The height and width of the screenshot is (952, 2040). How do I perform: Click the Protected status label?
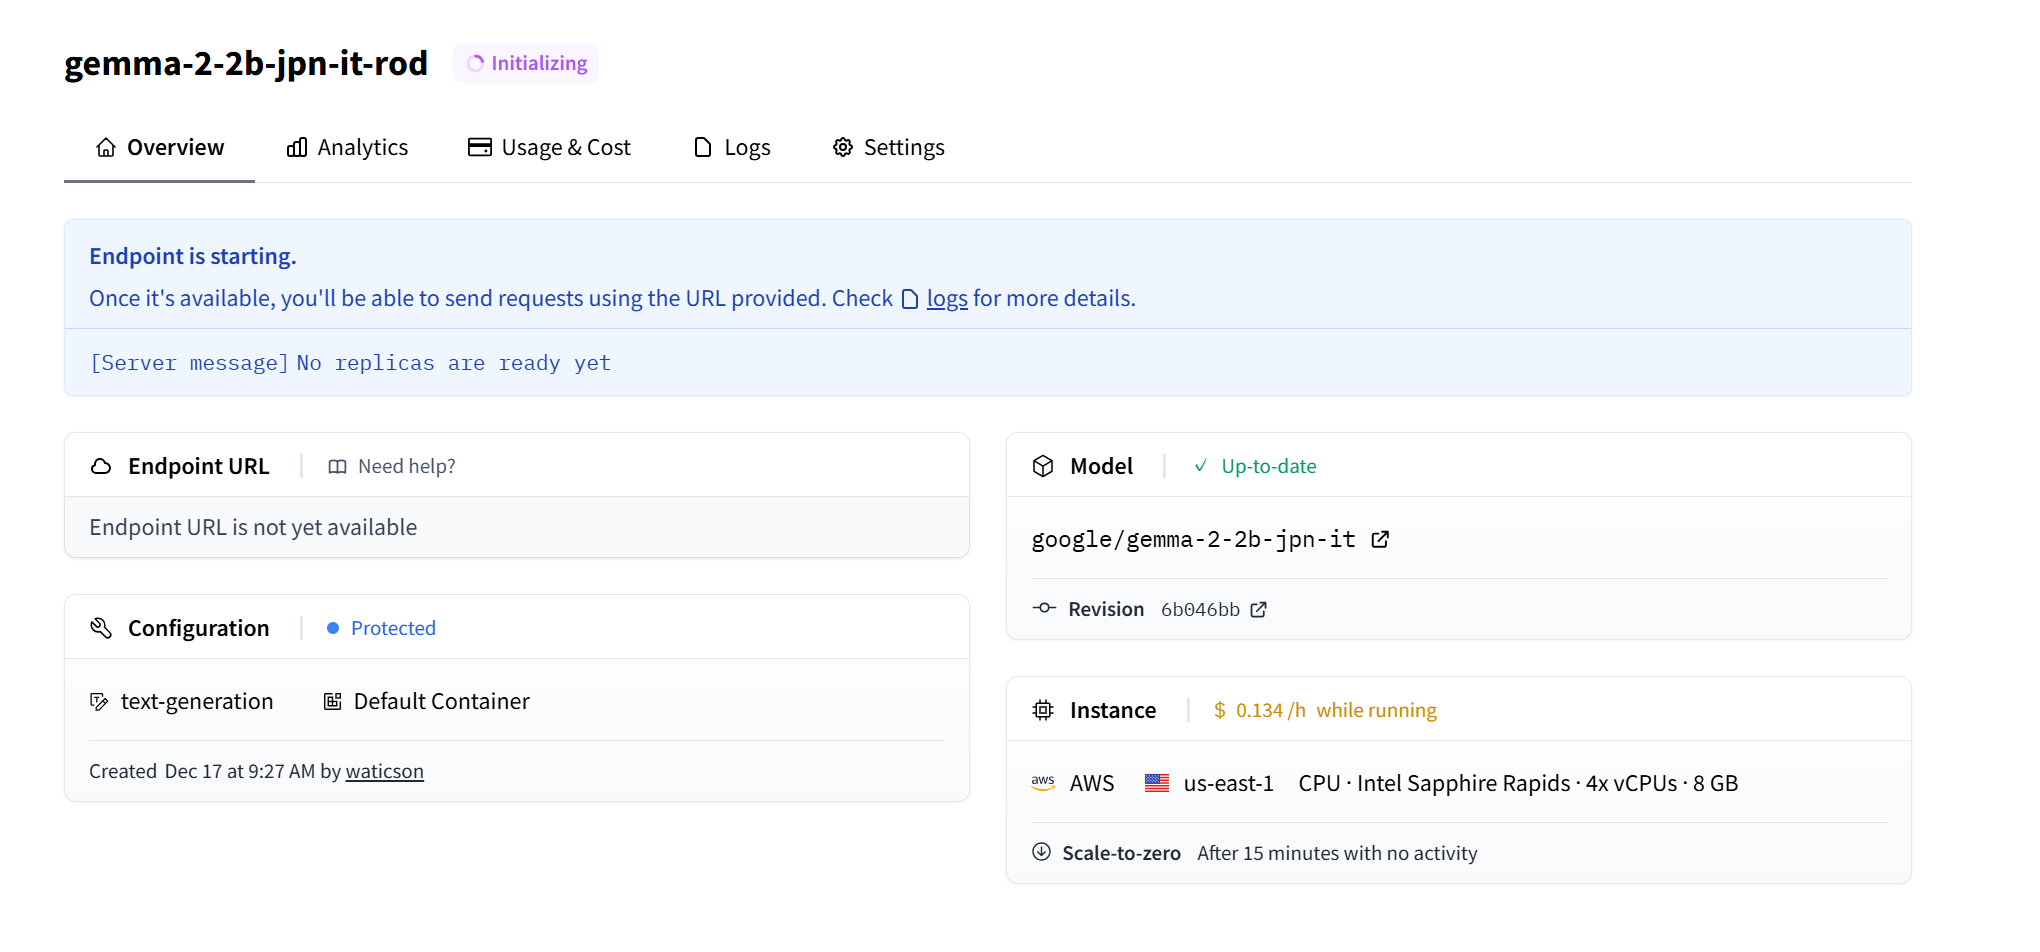coord(392,628)
